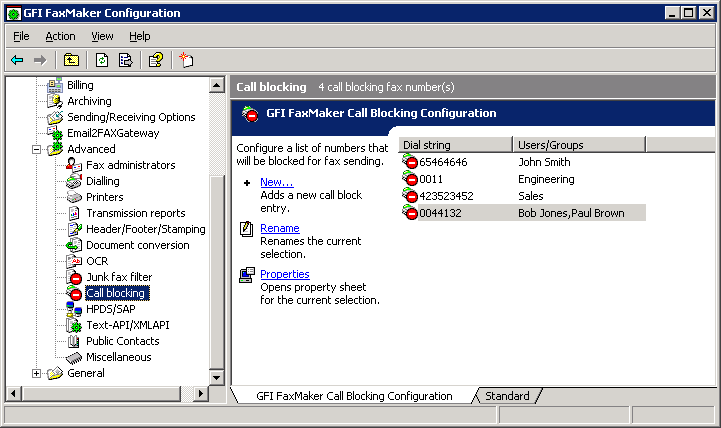721x428 pixels.
Task: Select the Dialling node icon
Action: tap(74, 181)
